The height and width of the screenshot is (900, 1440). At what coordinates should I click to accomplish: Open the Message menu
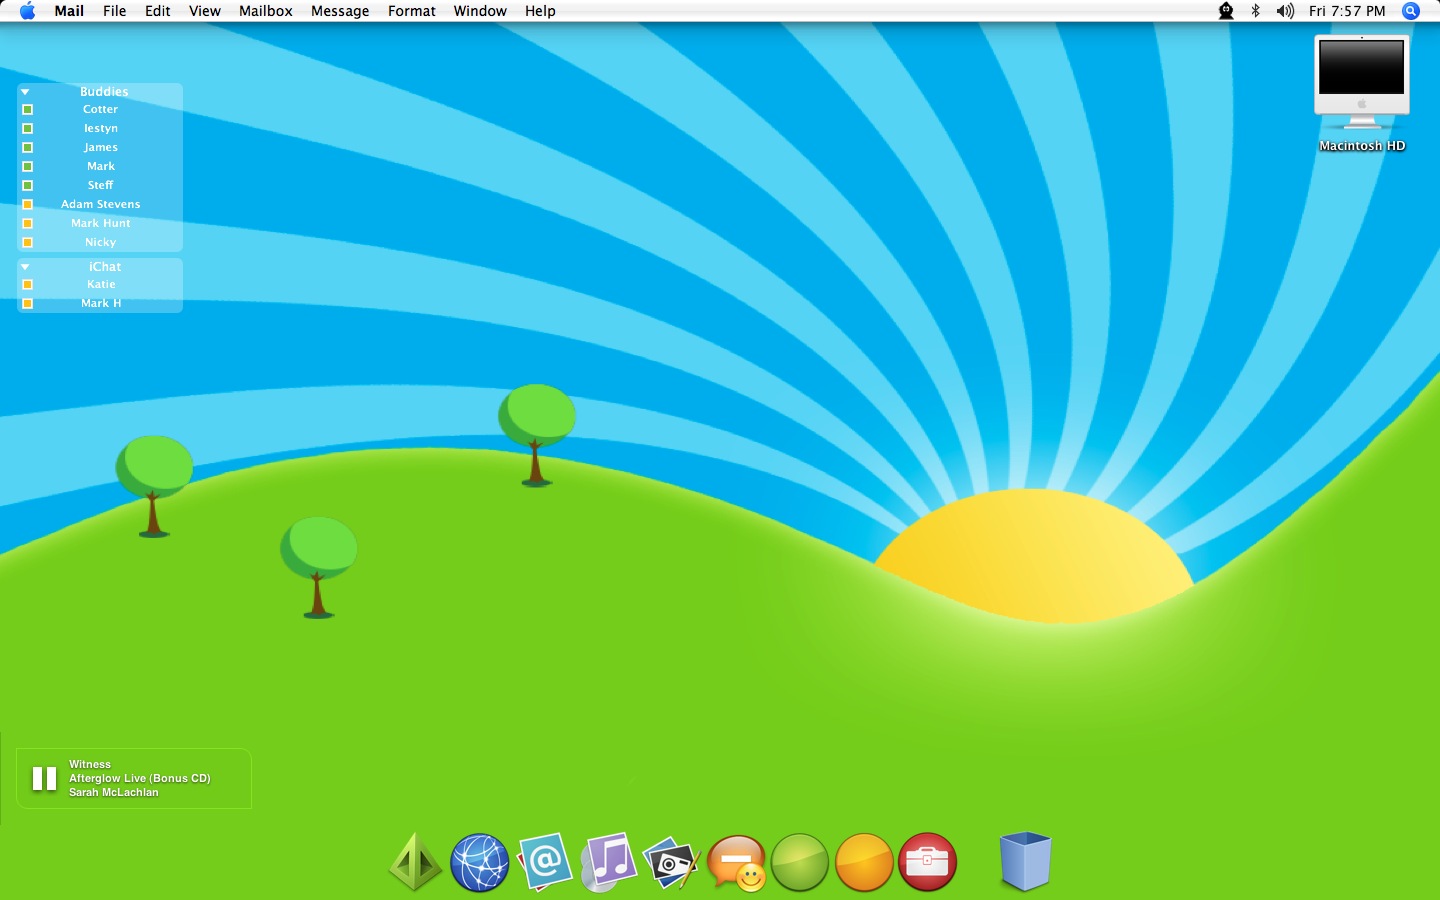click(x=340, y=11)
